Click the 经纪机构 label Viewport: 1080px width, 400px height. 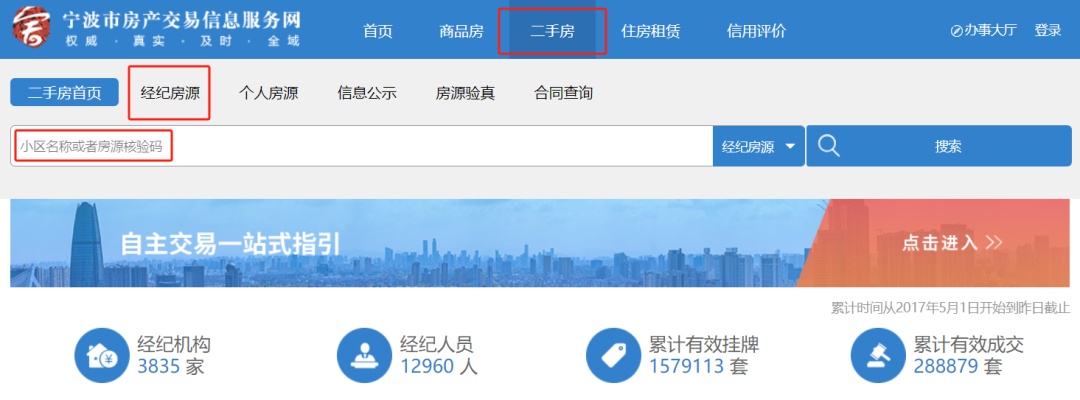tap(174, 344)
